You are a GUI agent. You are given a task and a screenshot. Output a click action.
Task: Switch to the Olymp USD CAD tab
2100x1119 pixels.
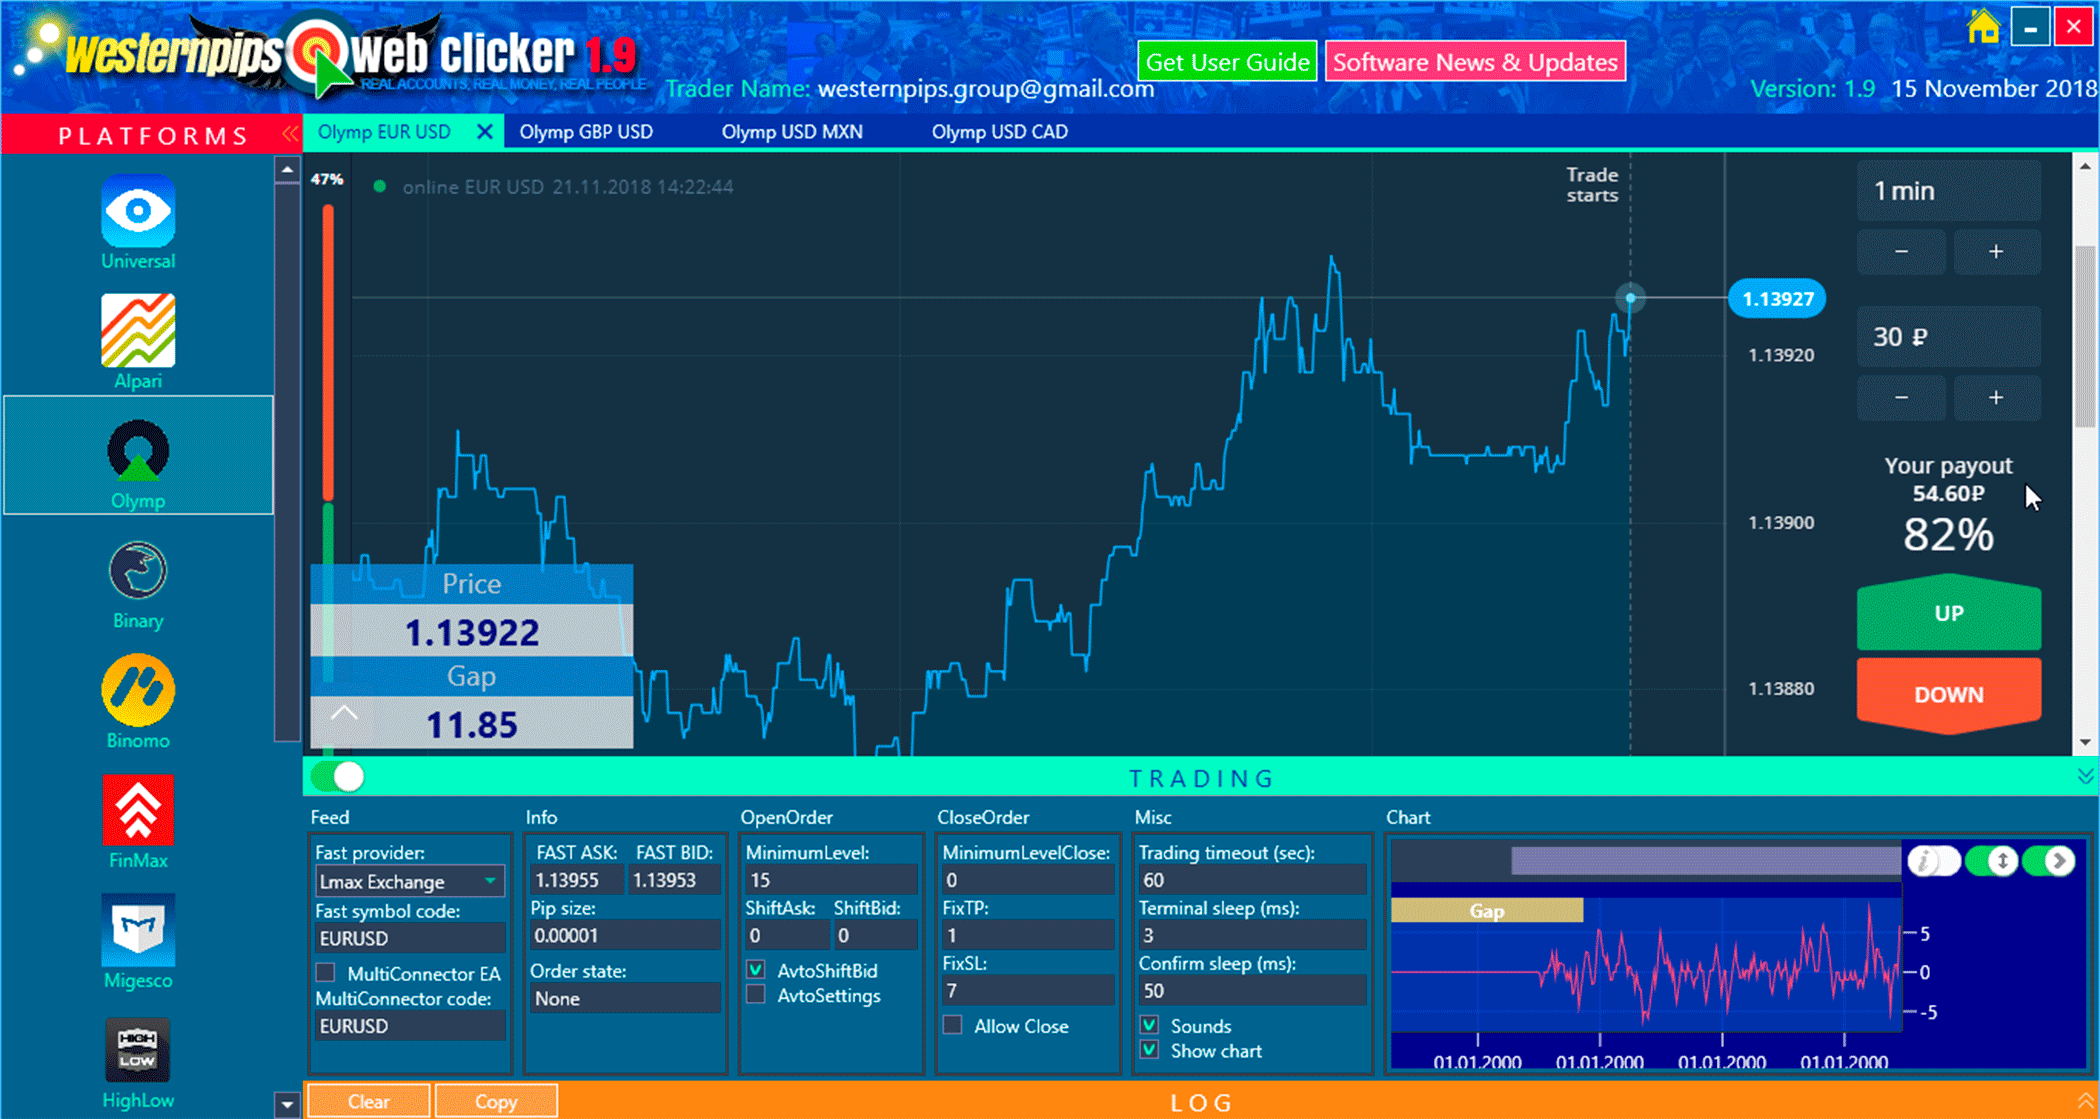click(999, 131)
